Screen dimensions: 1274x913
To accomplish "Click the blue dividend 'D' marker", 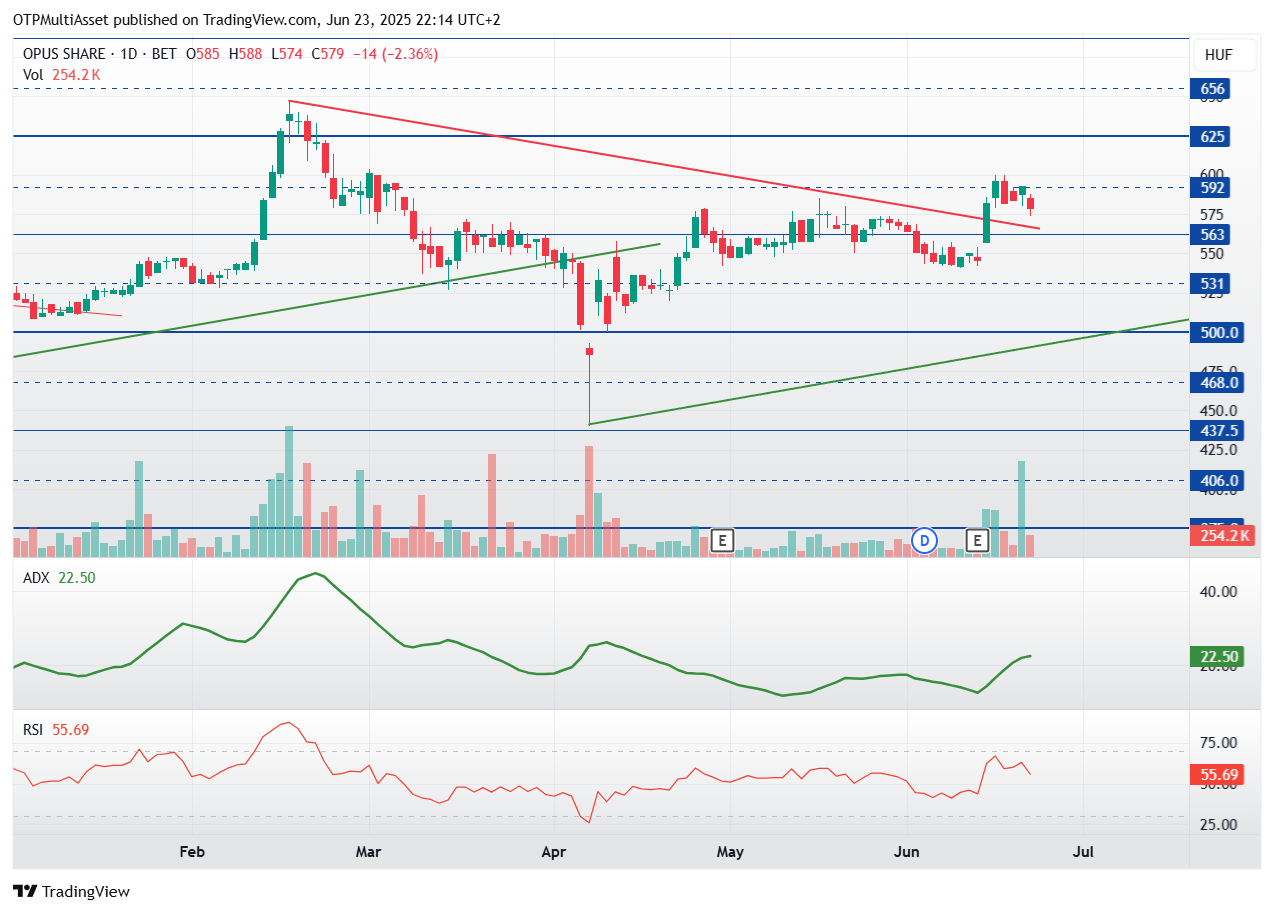I will tap(925, 541).
